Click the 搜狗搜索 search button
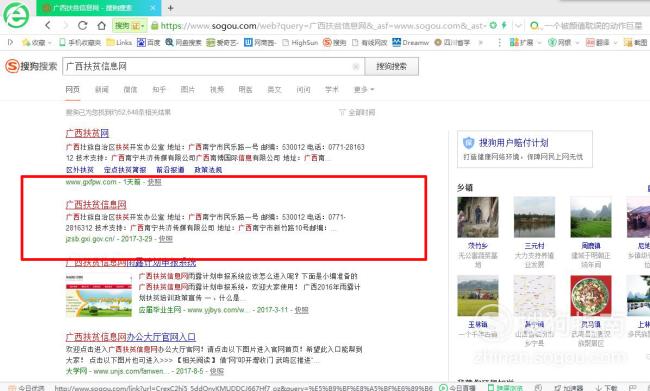The height and width of the screenshot is (391, 650). (391, 66)
